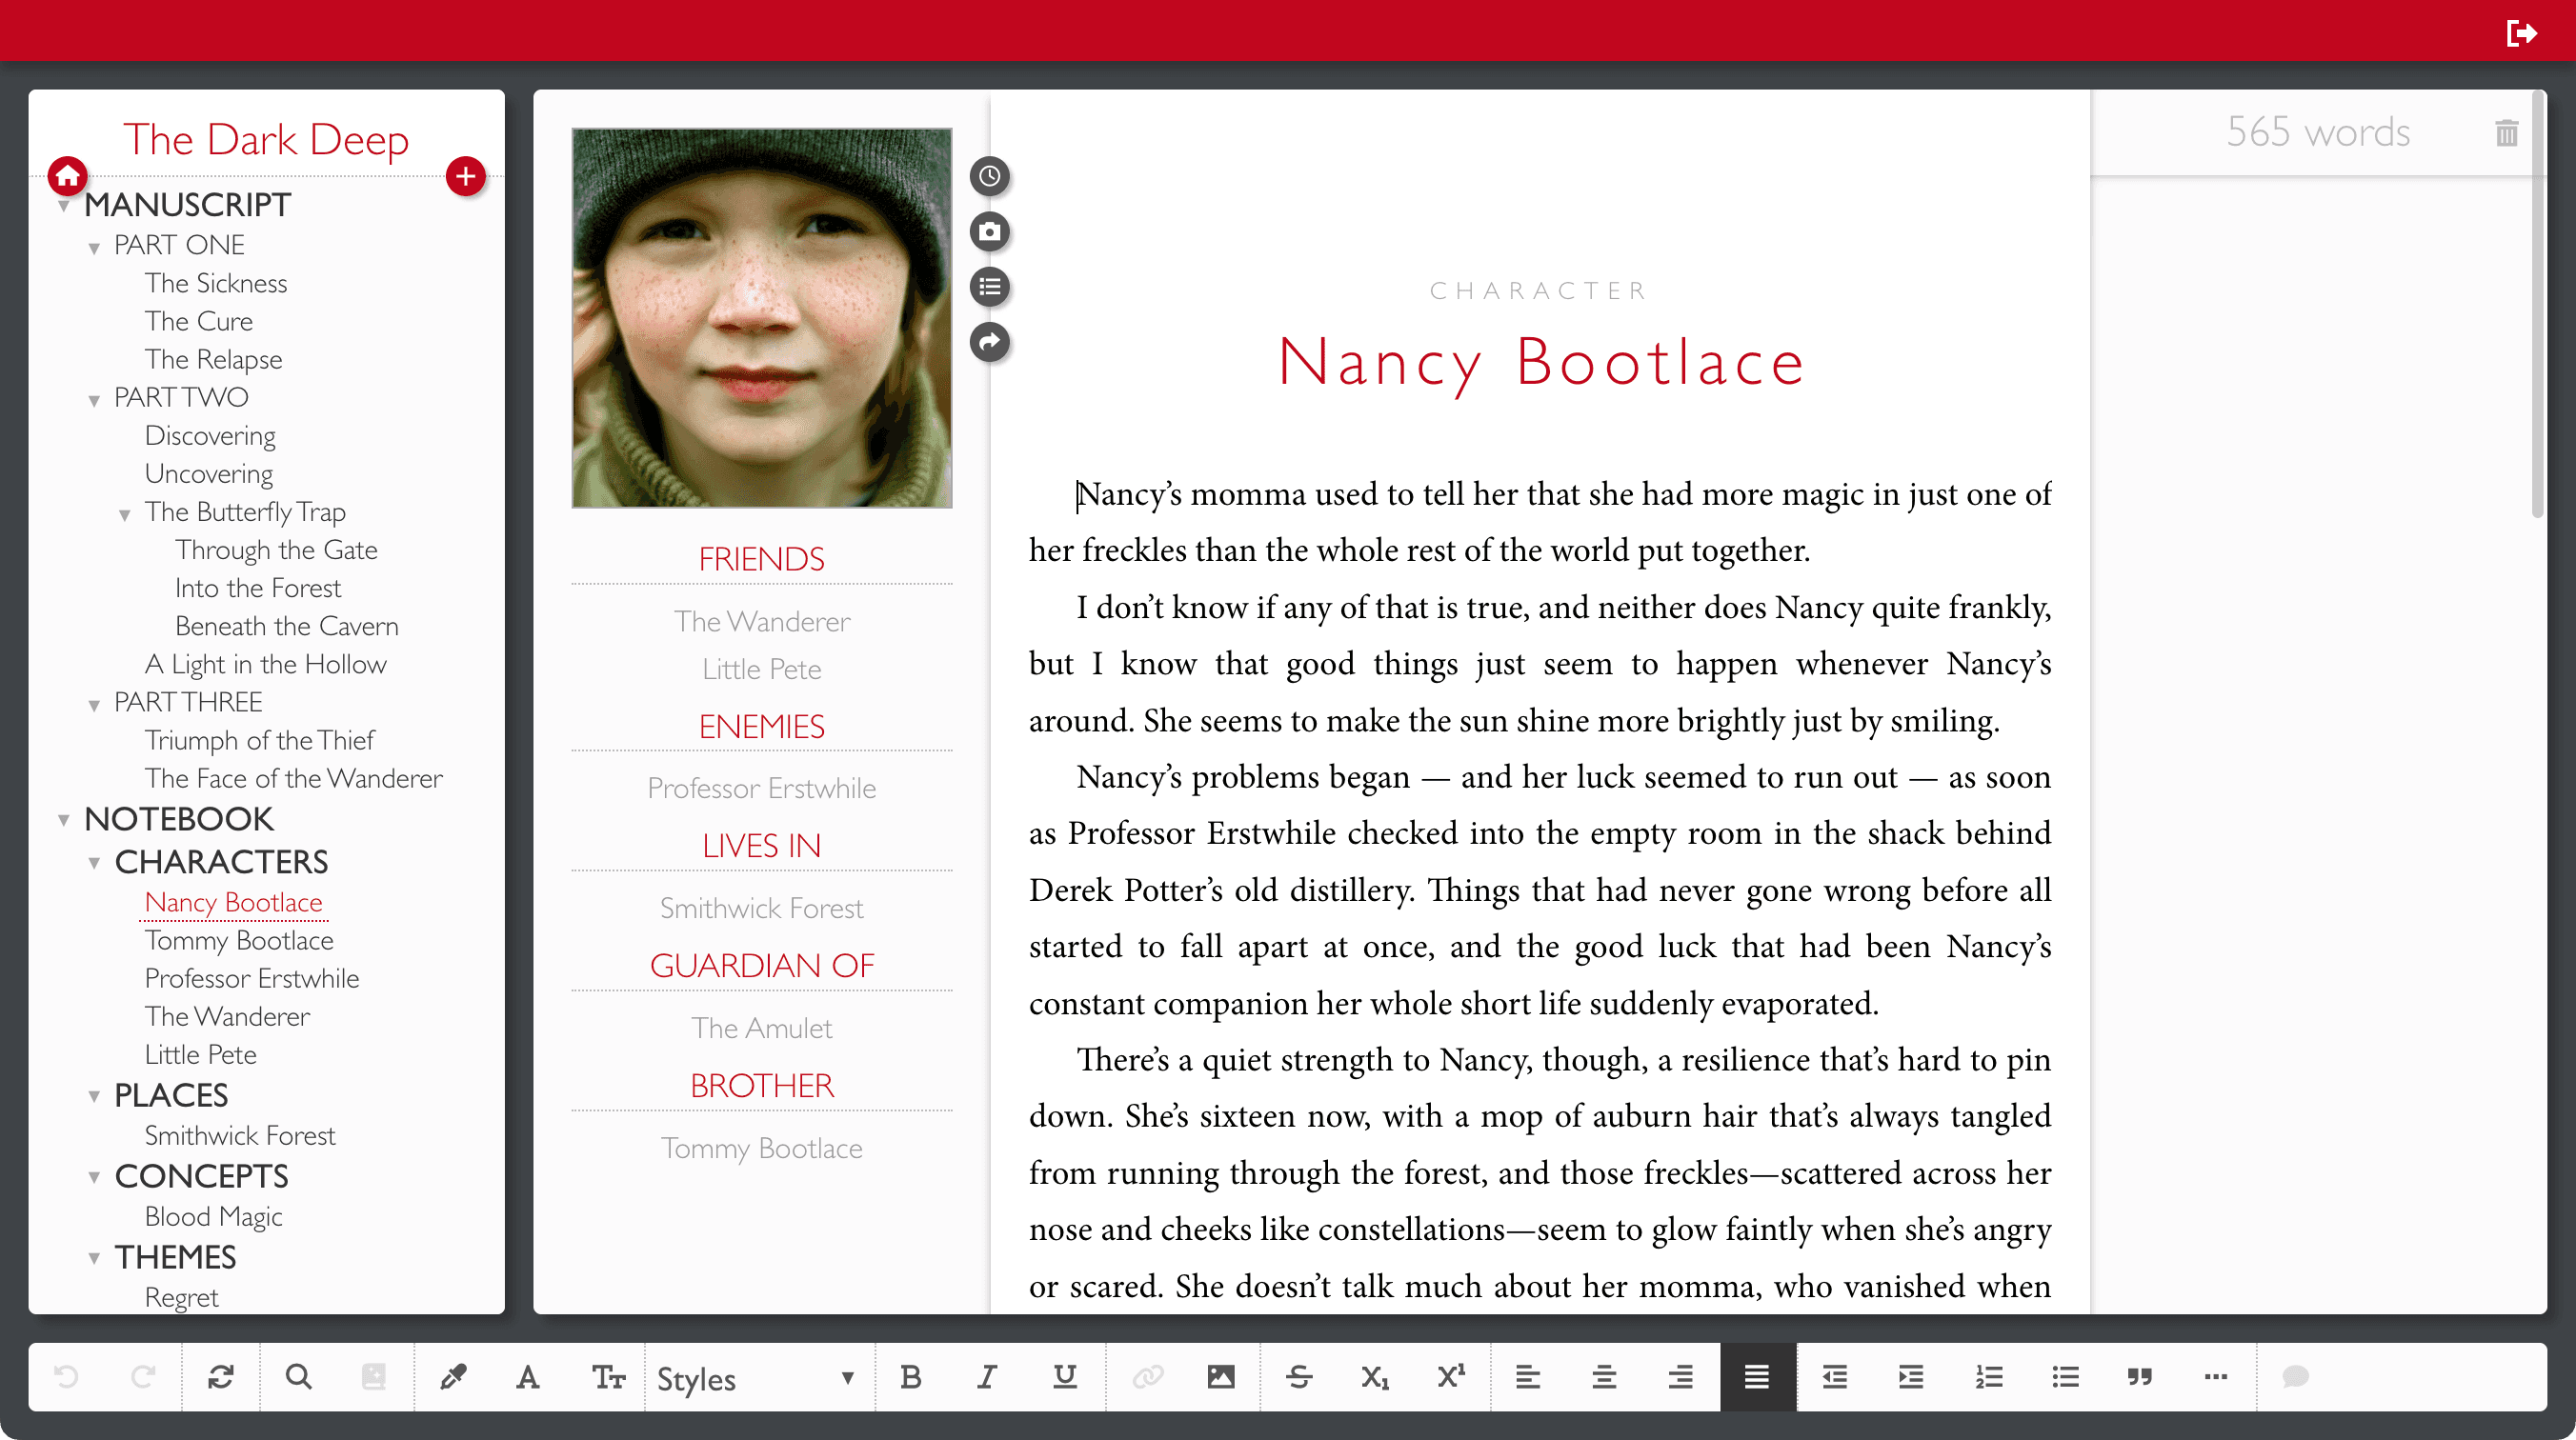Click the red plus add button
The width and height of the screenshot is (2576, 1440).
465,177
